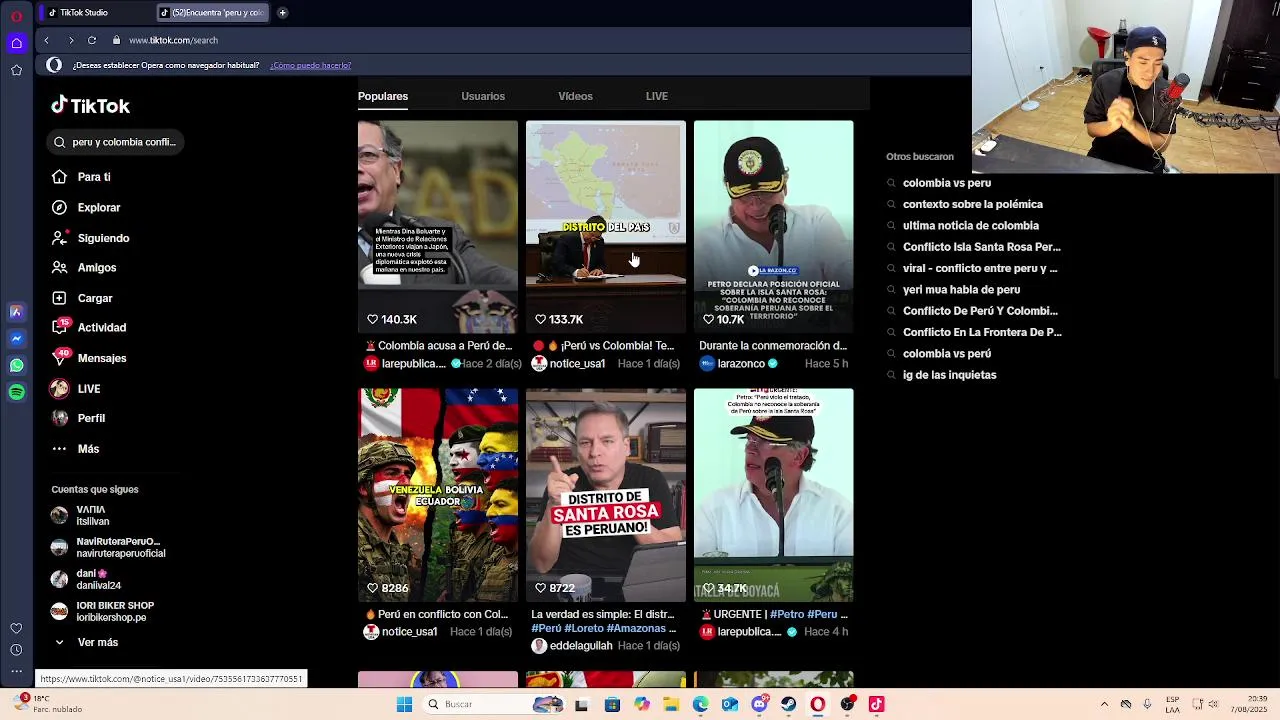
Task: Click the TikTok taskbar icon
Action: tap(876, 704)
